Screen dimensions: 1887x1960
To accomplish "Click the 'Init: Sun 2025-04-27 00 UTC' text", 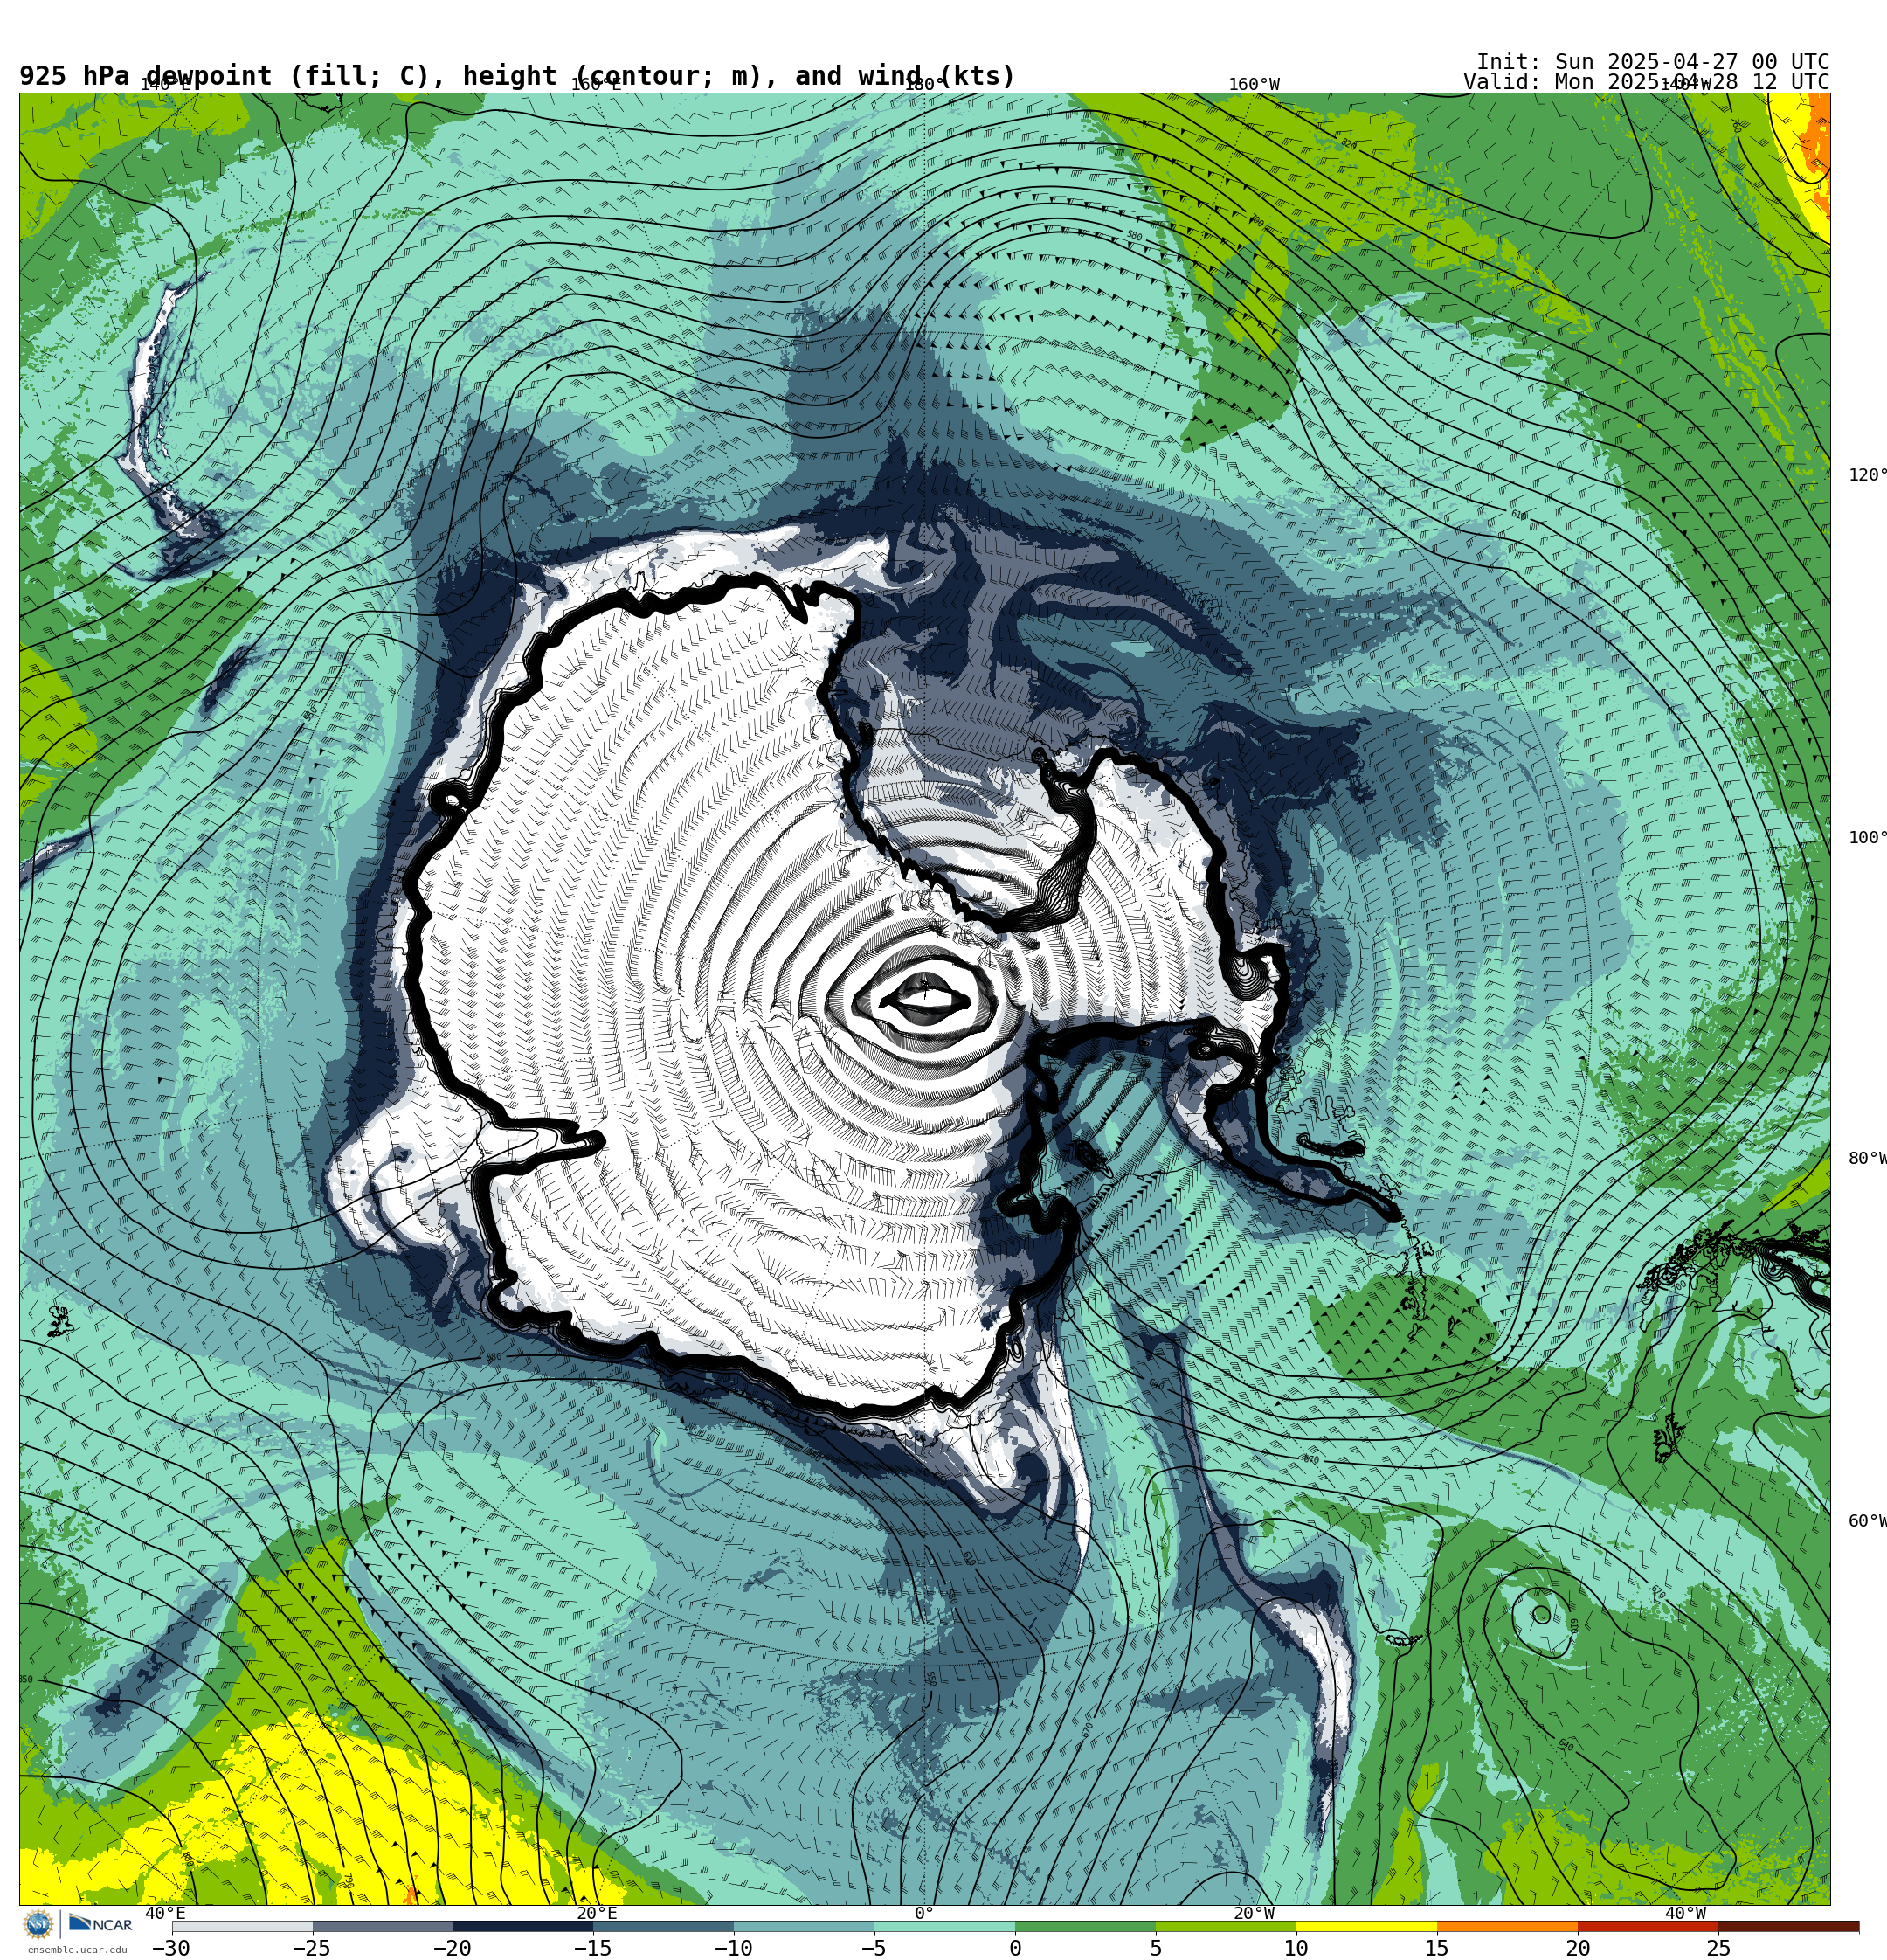I will point(1653,62).
